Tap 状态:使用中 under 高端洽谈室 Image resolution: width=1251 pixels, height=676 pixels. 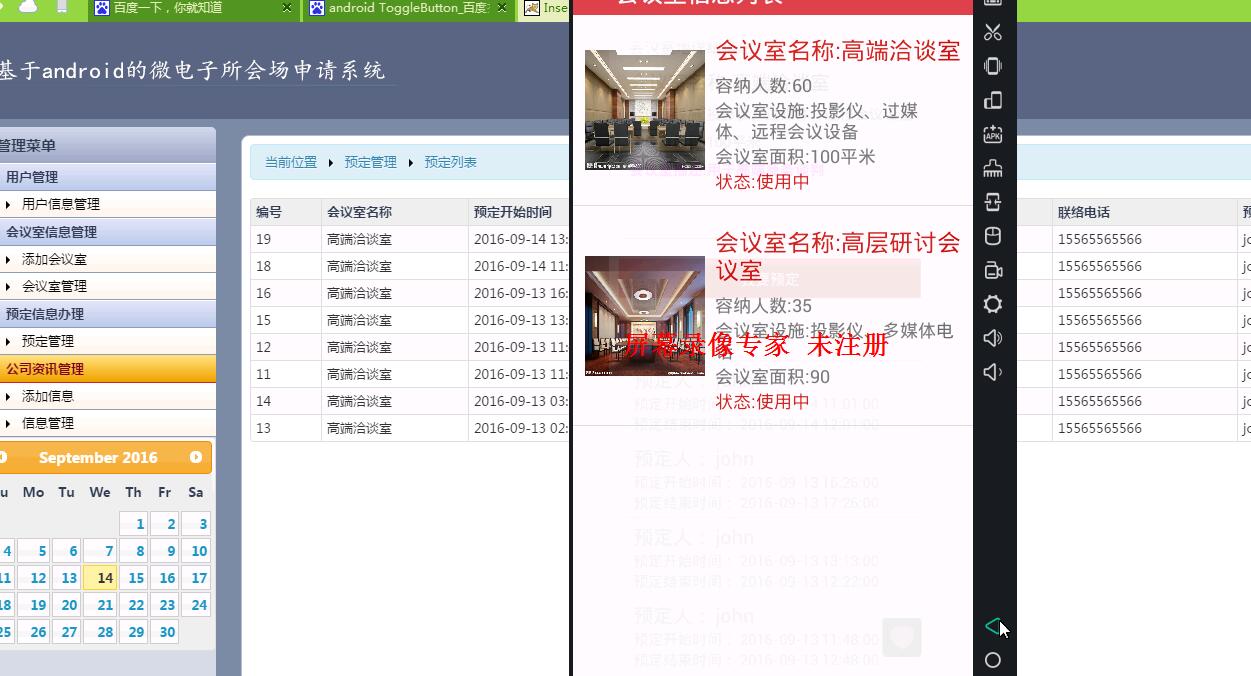763,181
